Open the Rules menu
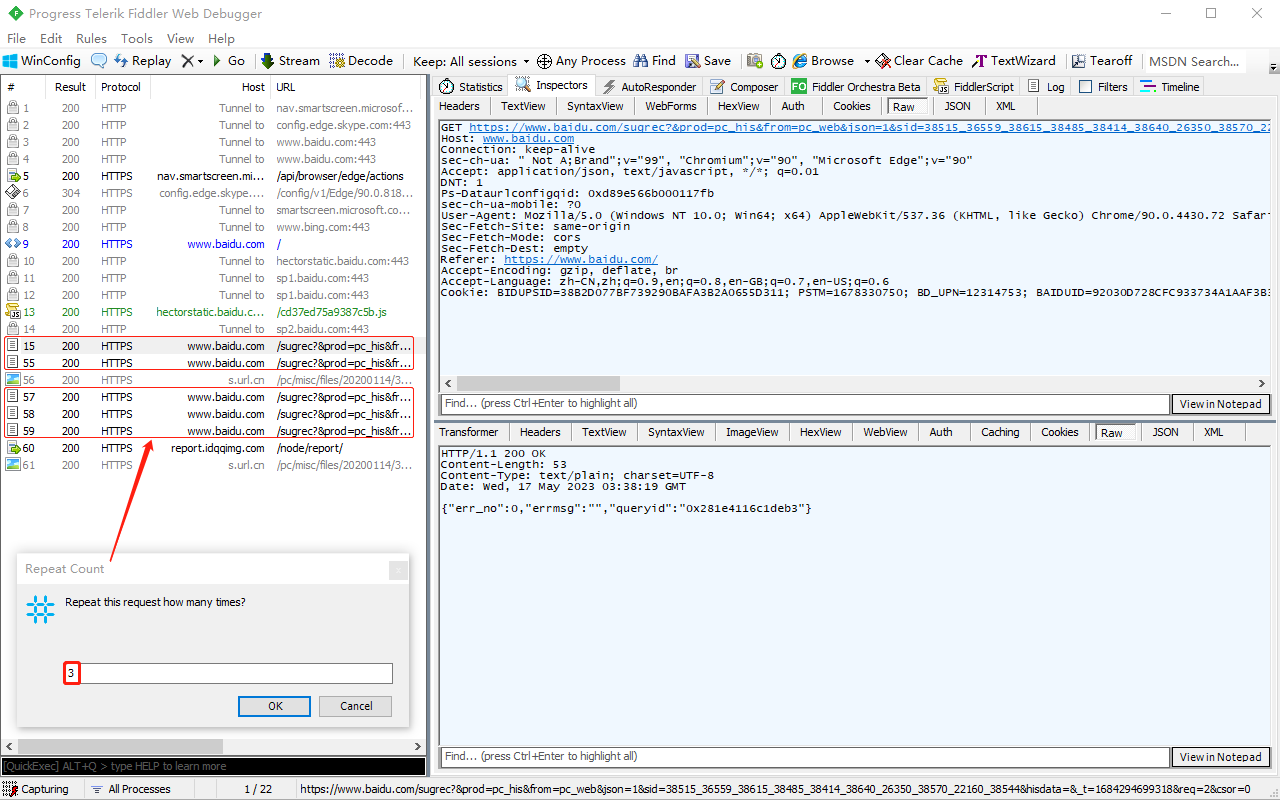The width and height of the screenshot is (1280, 800). [91, 38]
